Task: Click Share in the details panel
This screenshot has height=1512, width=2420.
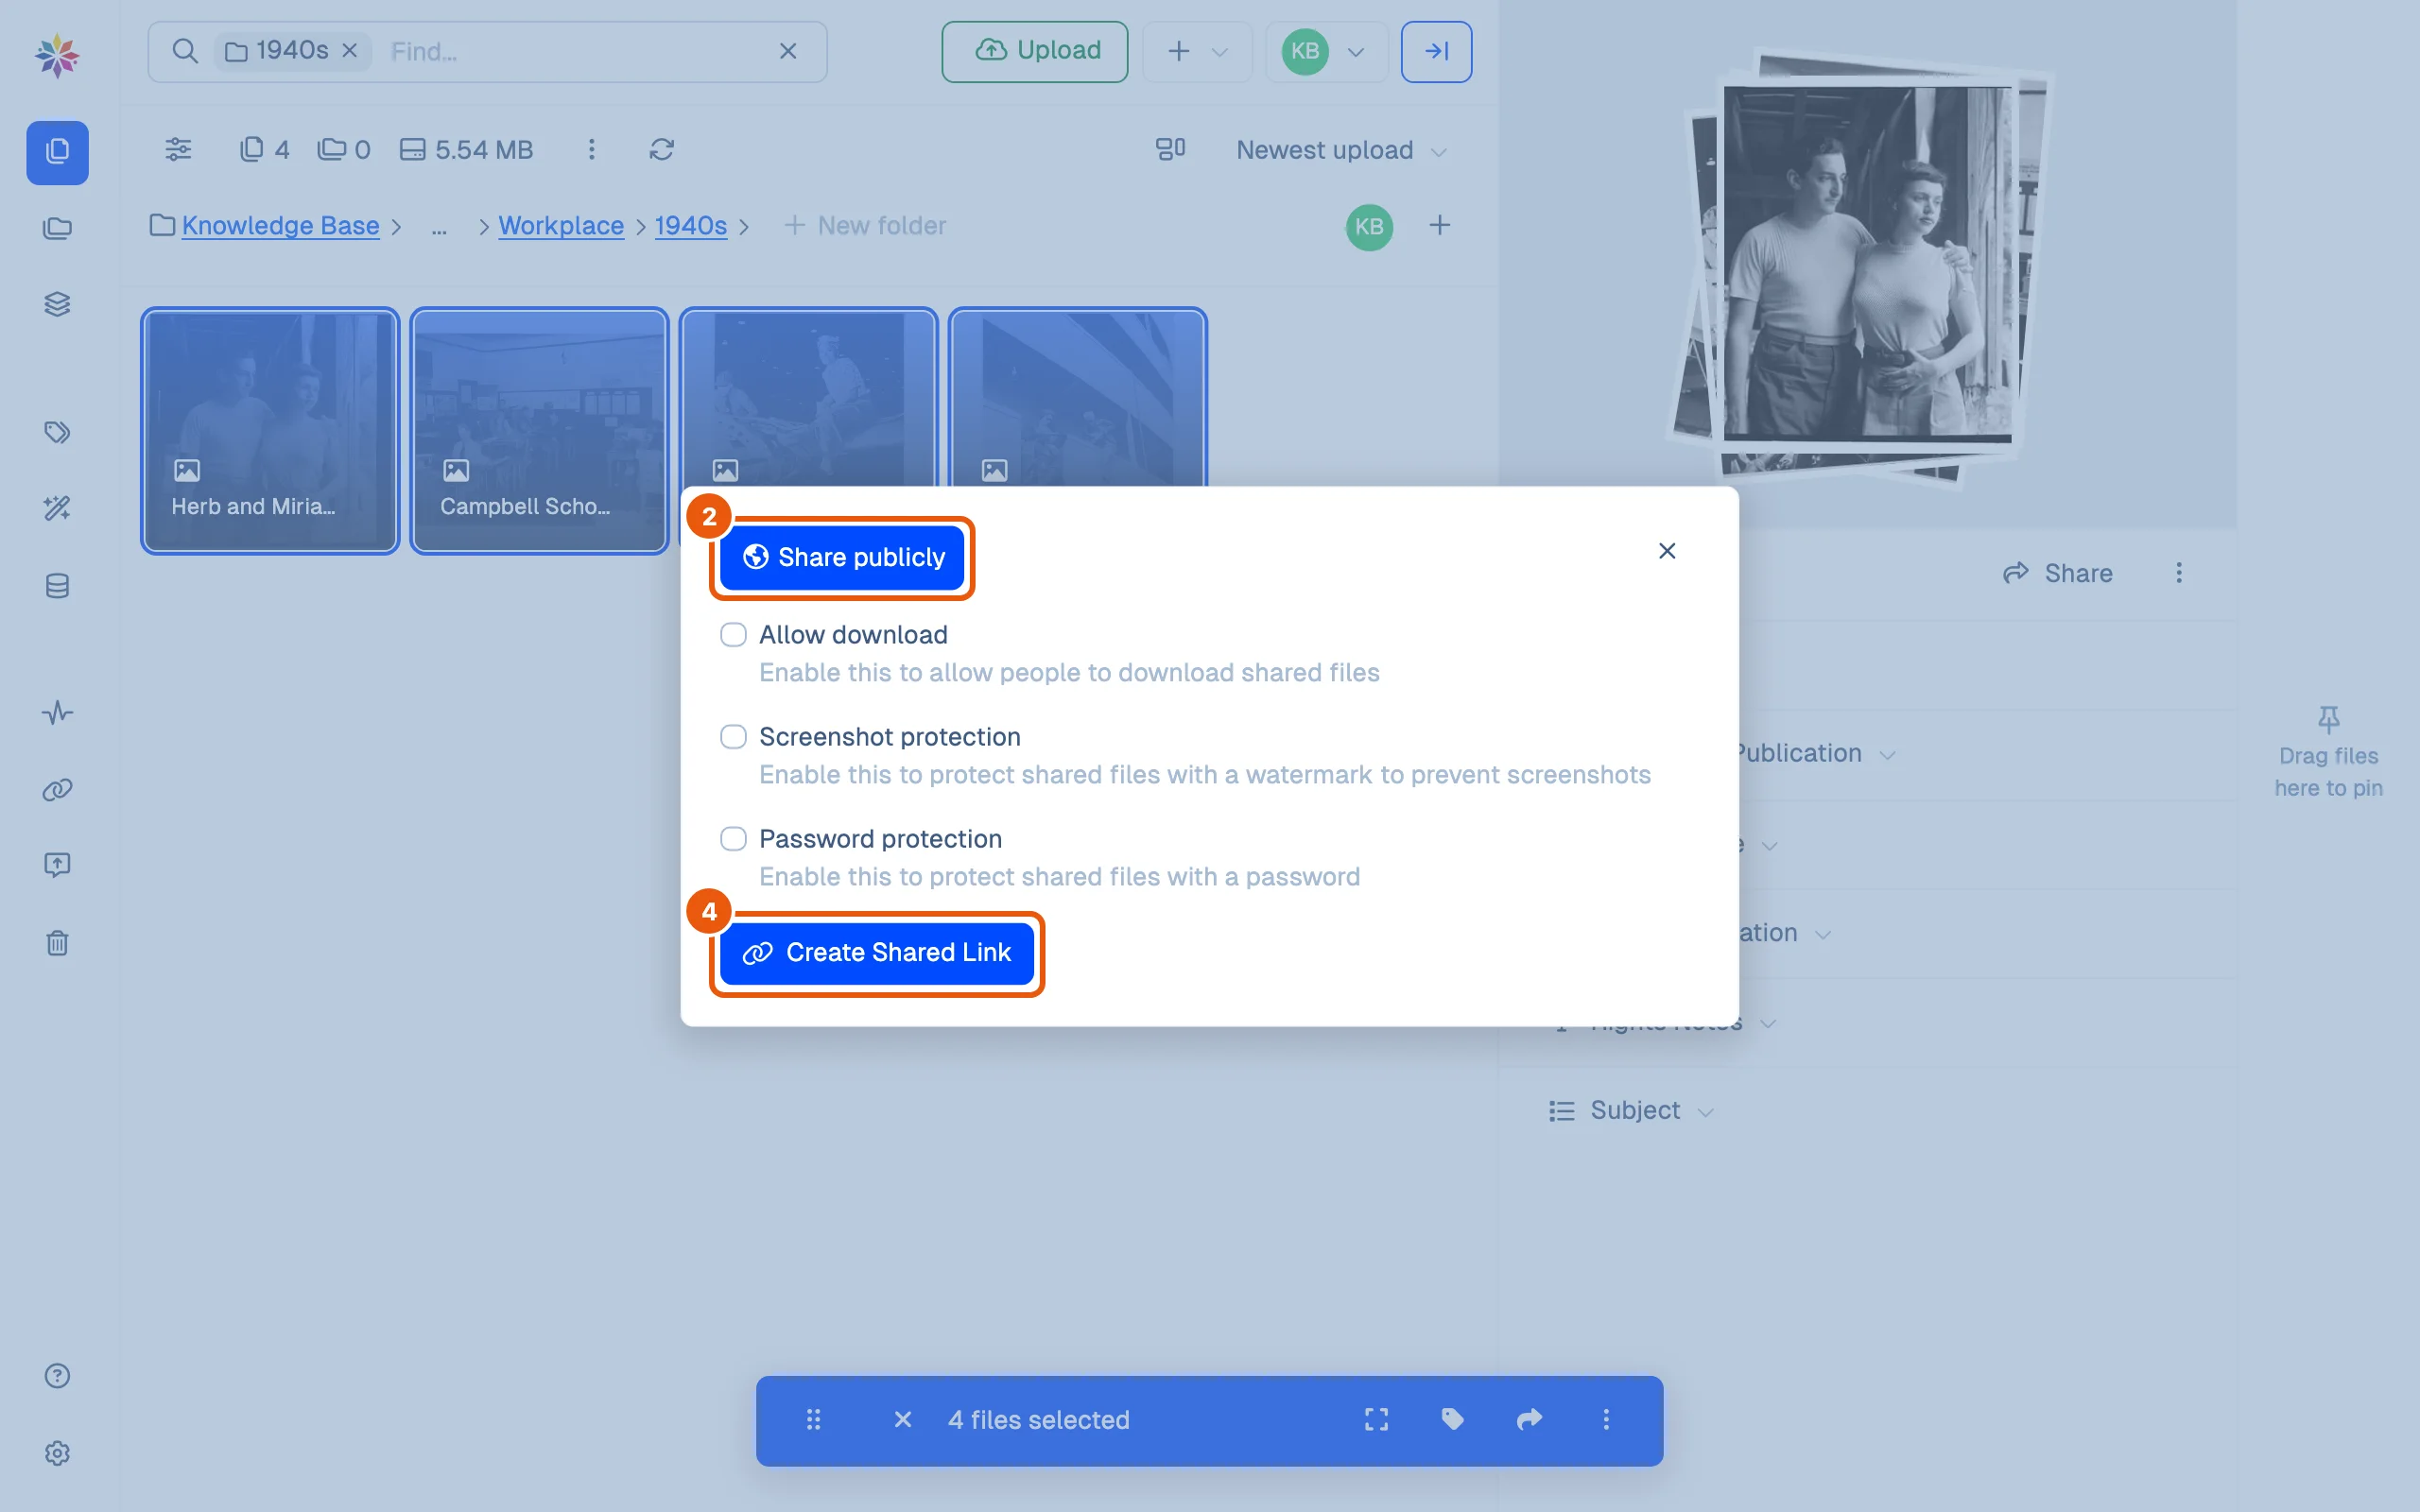Action: pos(2058,573)
